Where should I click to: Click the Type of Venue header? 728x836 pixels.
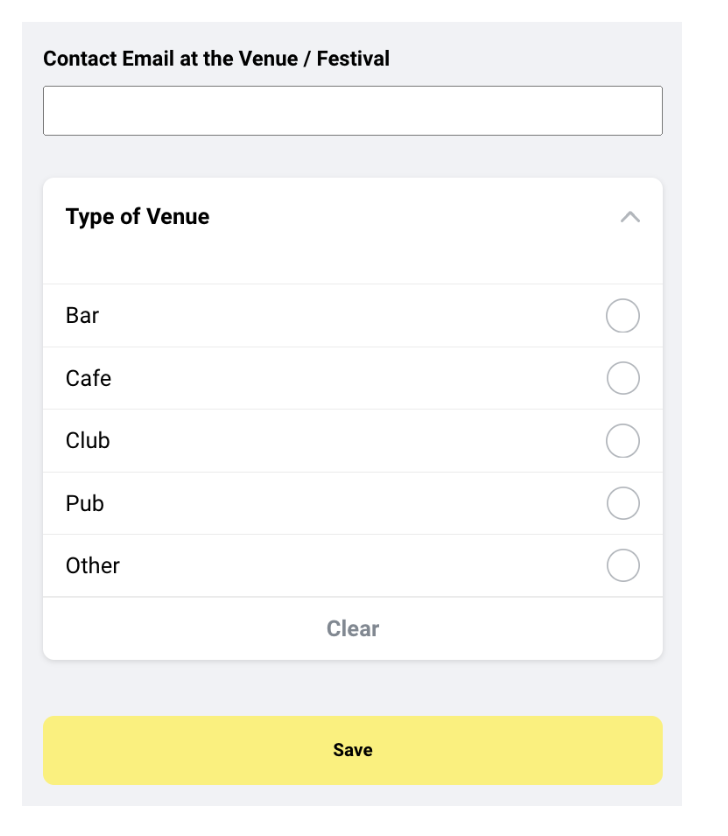coord(137,216)
